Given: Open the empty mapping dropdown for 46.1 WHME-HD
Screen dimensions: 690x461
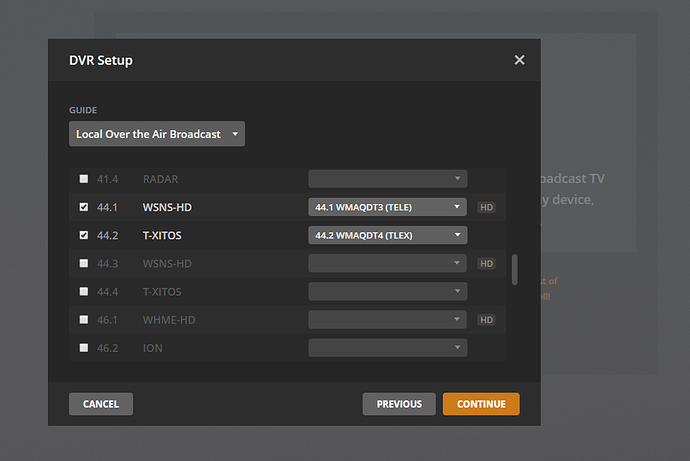Looking at the screenshot, I should 388,319.
